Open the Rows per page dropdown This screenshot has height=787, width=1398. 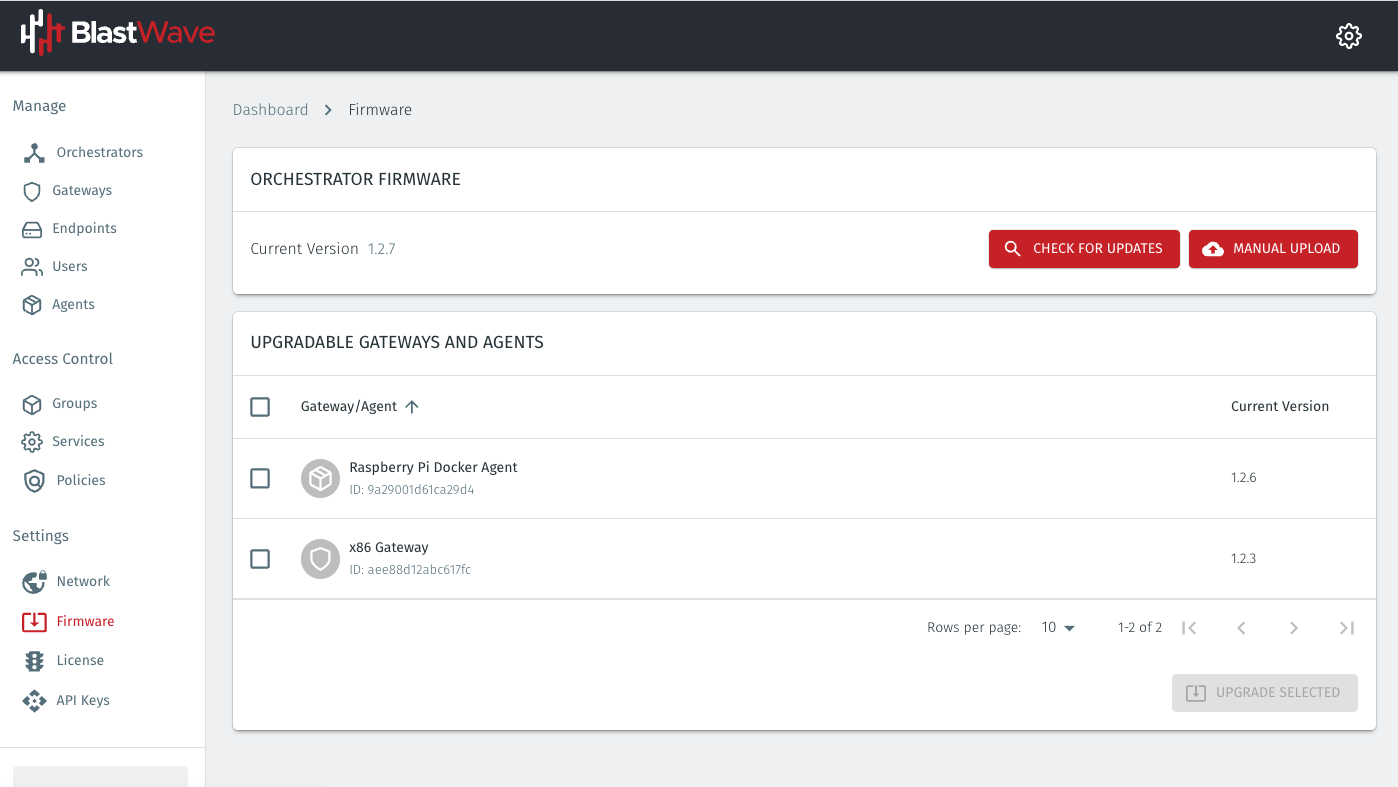pyautogui.click(x=1058, y=628)
